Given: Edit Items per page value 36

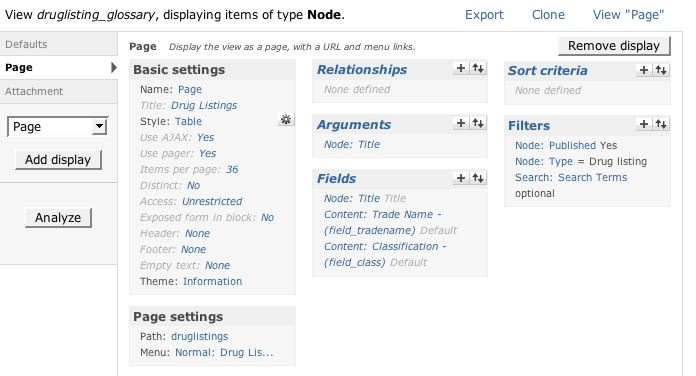Looking at the screenshot, I should (232, 169).
